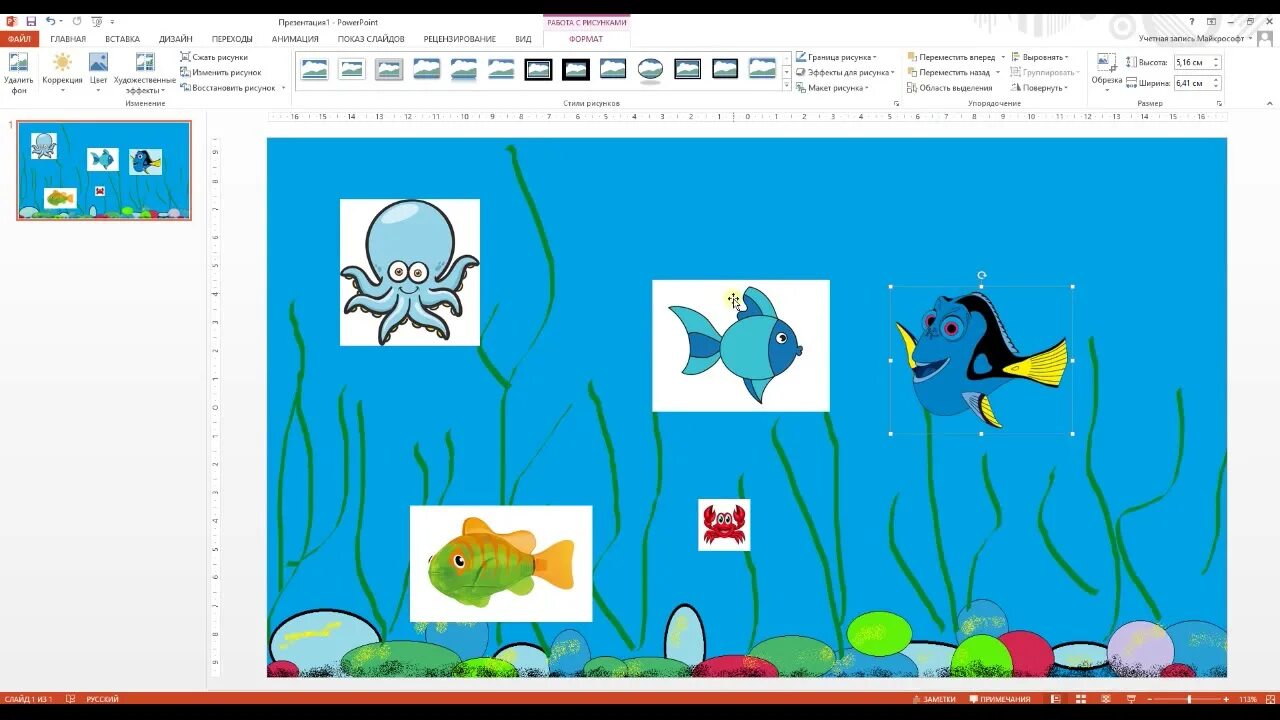Viewport: 1280px width, 720px height.
Task: Open the Коррекция (Corrections) options
Action: (62, 72)
